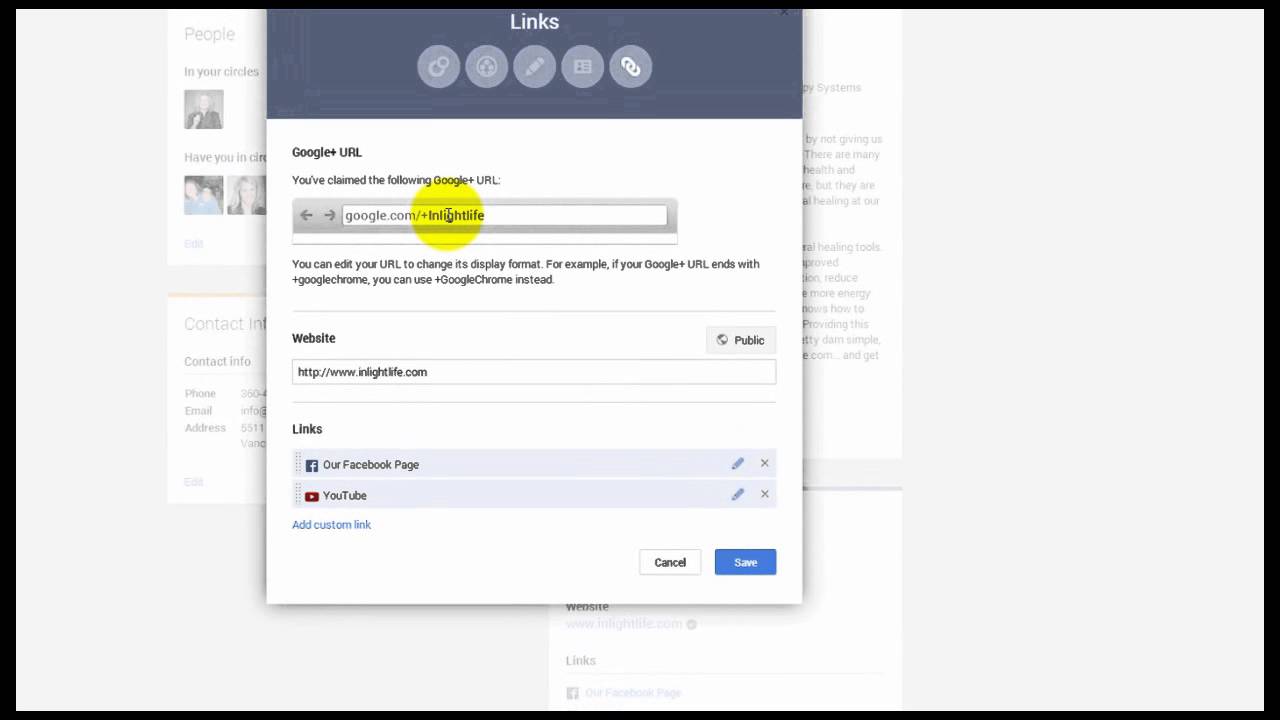1280x720 pixels.
Task: Click the YouTube icon in Links list
Action: pyautogui.click(x=312, y=496)
